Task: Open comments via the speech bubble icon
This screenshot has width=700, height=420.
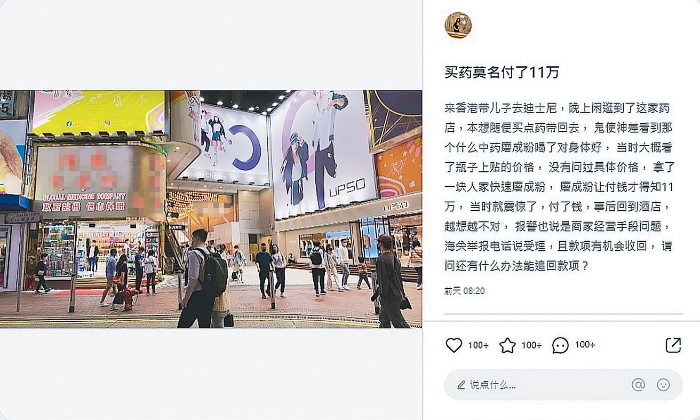Action: (x=560, y=345)
